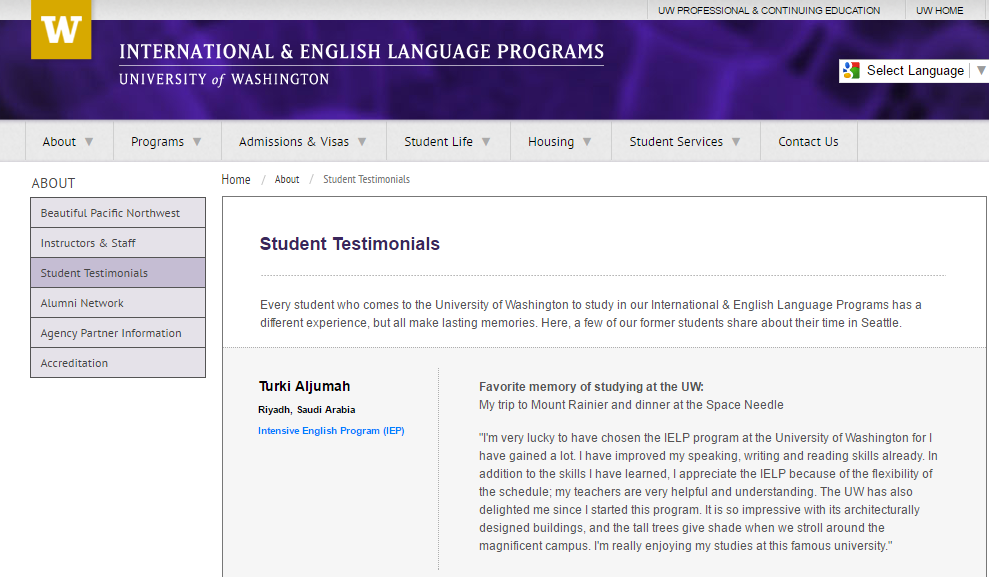Expand the Student Services menu arrow
Image resolution: width=989 pixels, height=577 pixels.
[x=736, y=142]
